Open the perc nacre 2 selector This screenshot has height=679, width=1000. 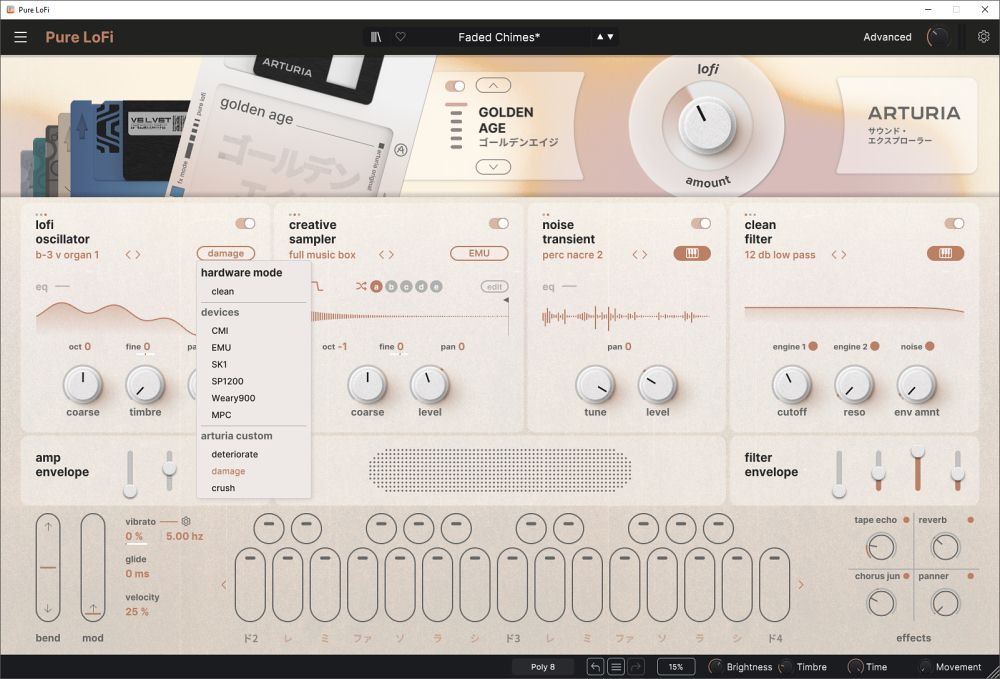point(572,254)
